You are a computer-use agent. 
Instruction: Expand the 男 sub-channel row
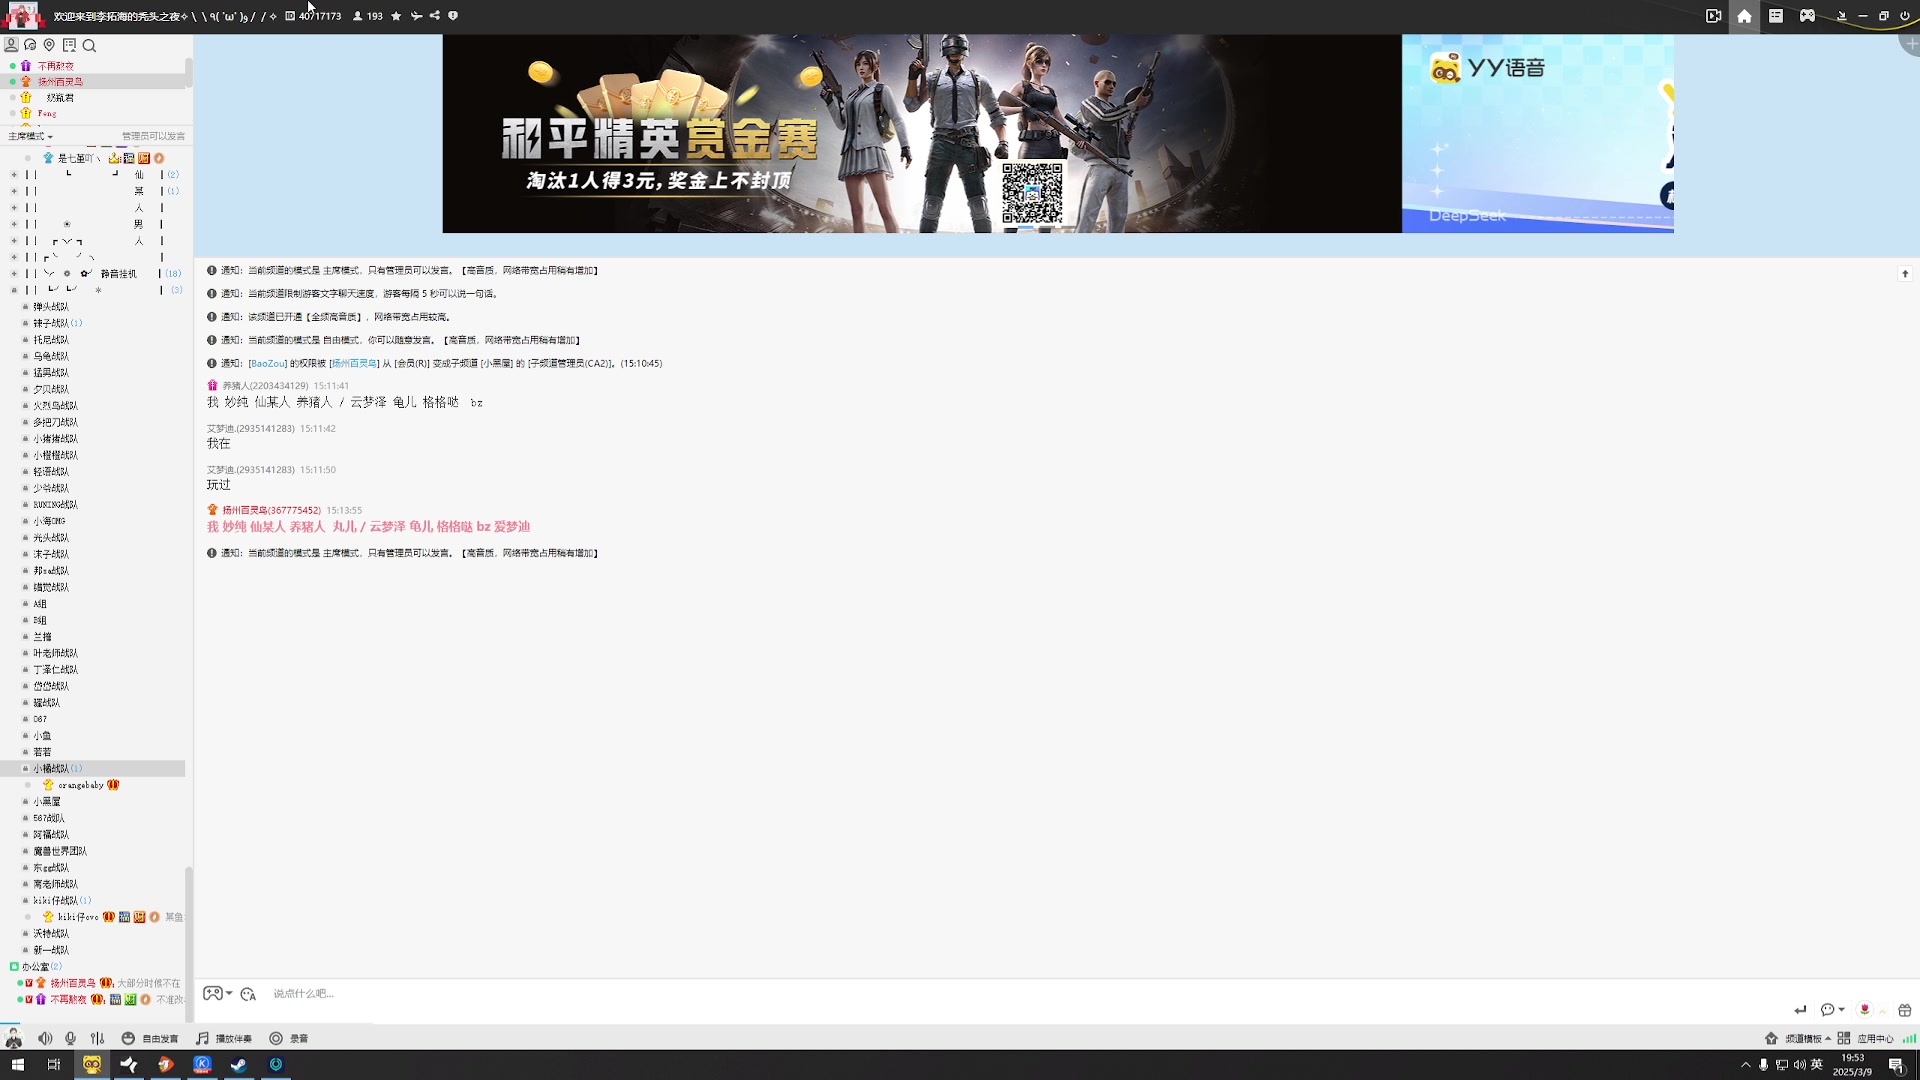pyautogui.click(x=14, y=224)
